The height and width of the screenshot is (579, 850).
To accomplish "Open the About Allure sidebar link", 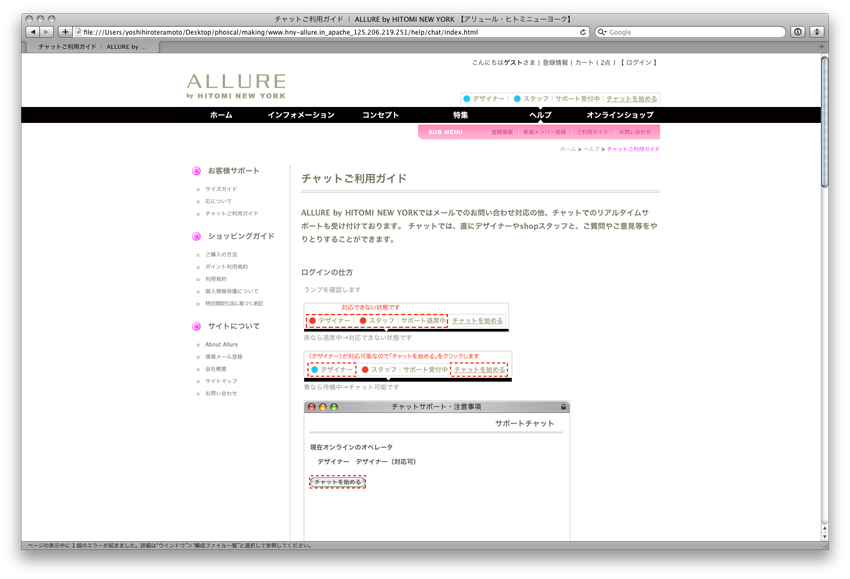I will tap(221, 345).
